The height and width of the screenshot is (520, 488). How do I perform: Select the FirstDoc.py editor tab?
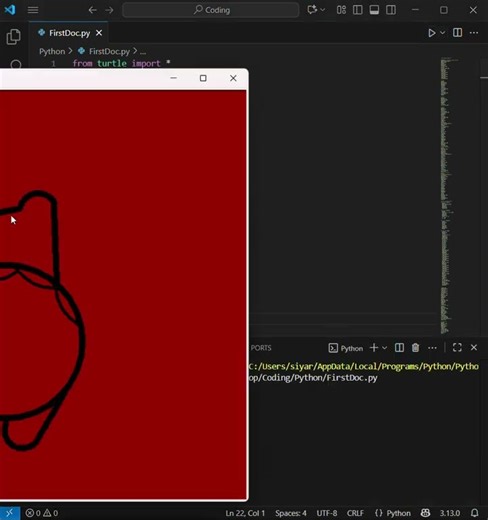[68, 33]
